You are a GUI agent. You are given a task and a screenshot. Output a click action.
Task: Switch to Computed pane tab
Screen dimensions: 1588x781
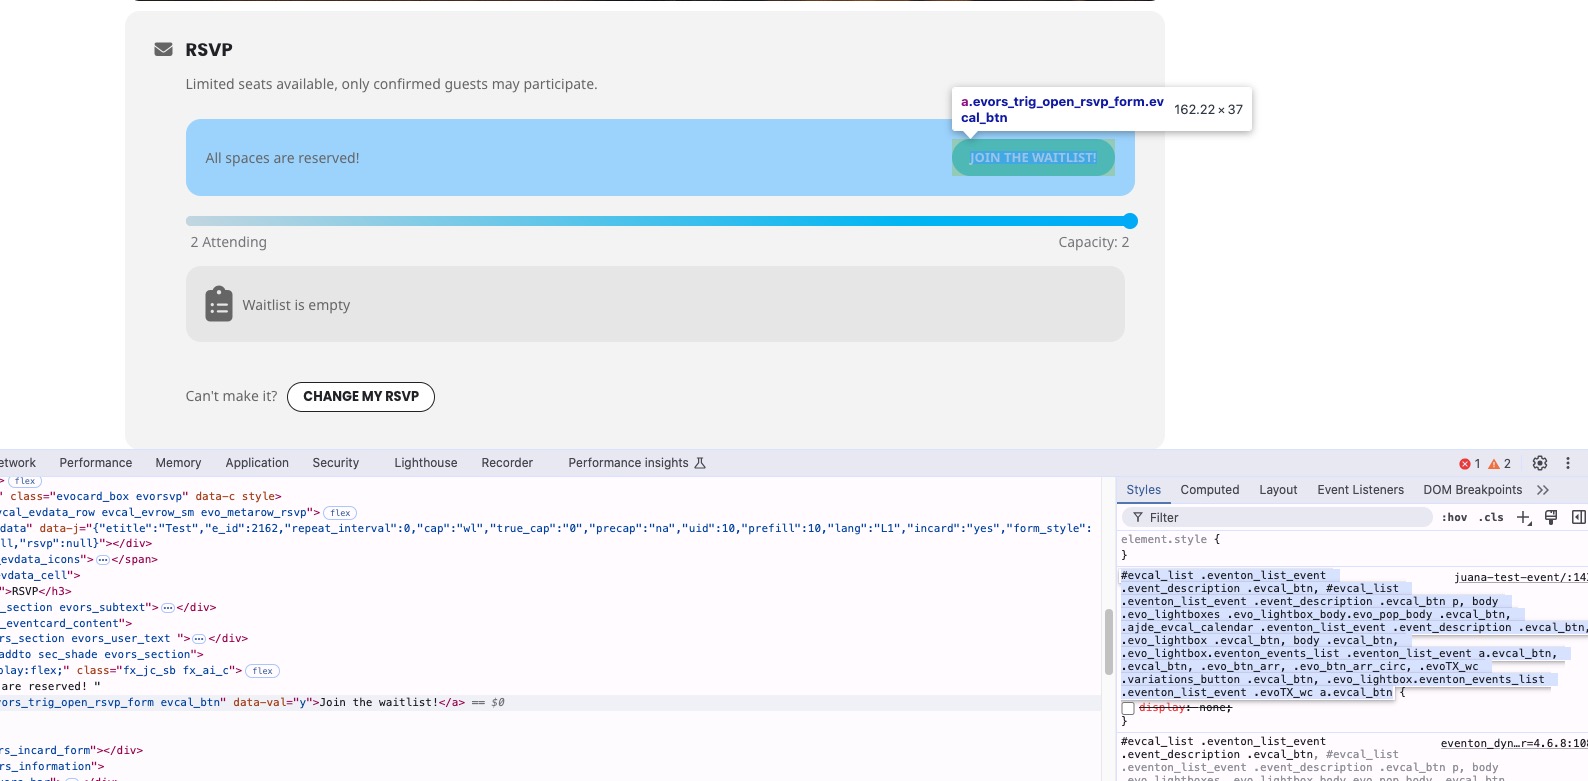pos(1210,490)
